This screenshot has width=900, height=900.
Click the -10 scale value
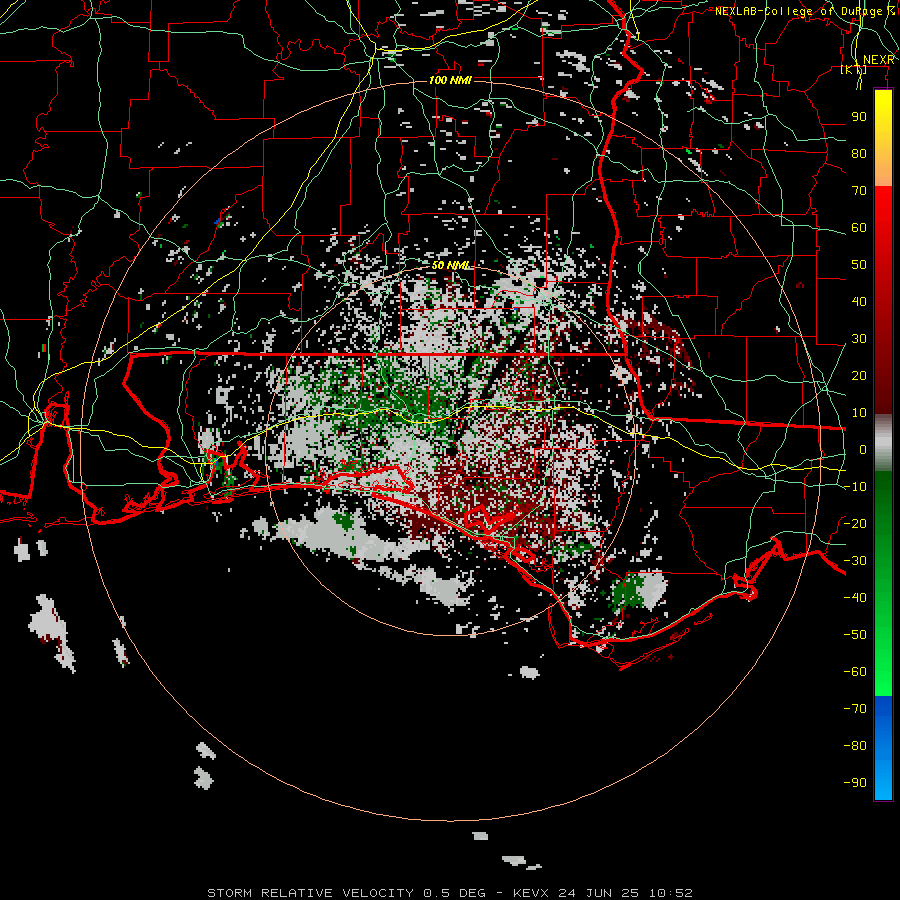tap(855, 487)
